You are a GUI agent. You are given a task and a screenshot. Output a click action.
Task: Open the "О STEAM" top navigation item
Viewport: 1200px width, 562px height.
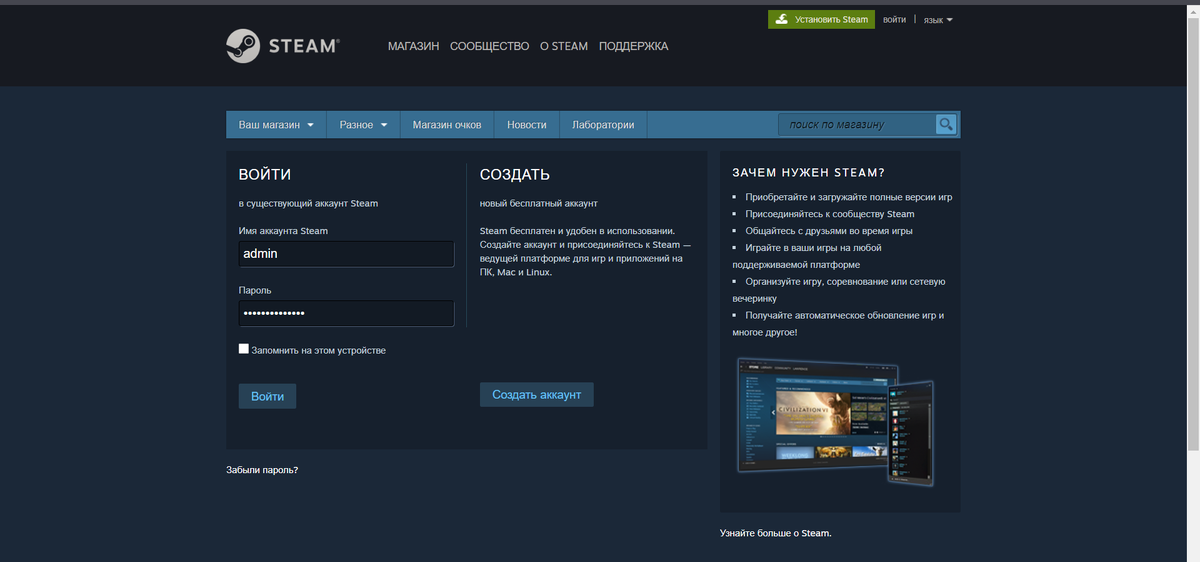coord(564,46)
